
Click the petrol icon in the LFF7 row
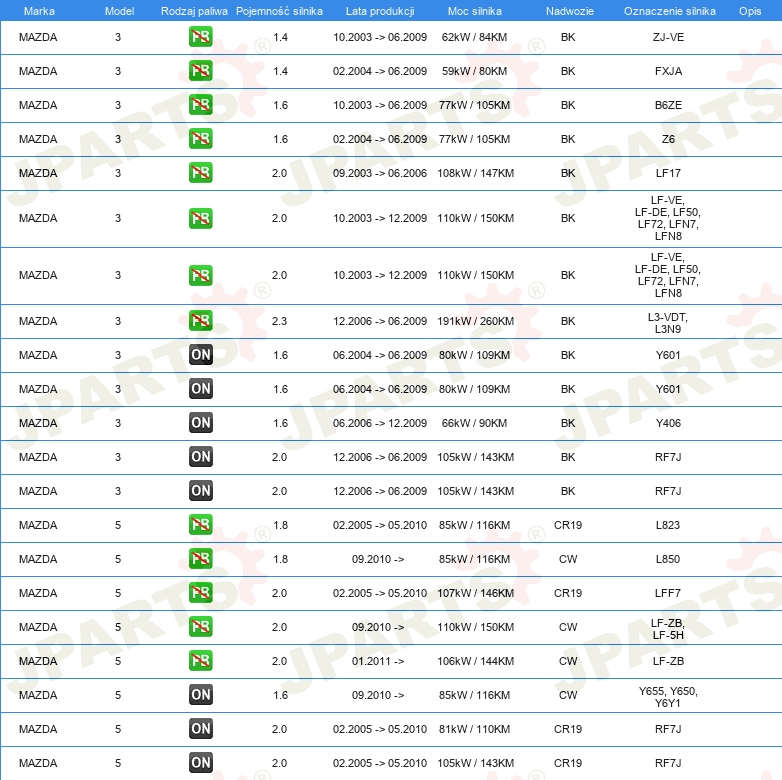[200, 592]
